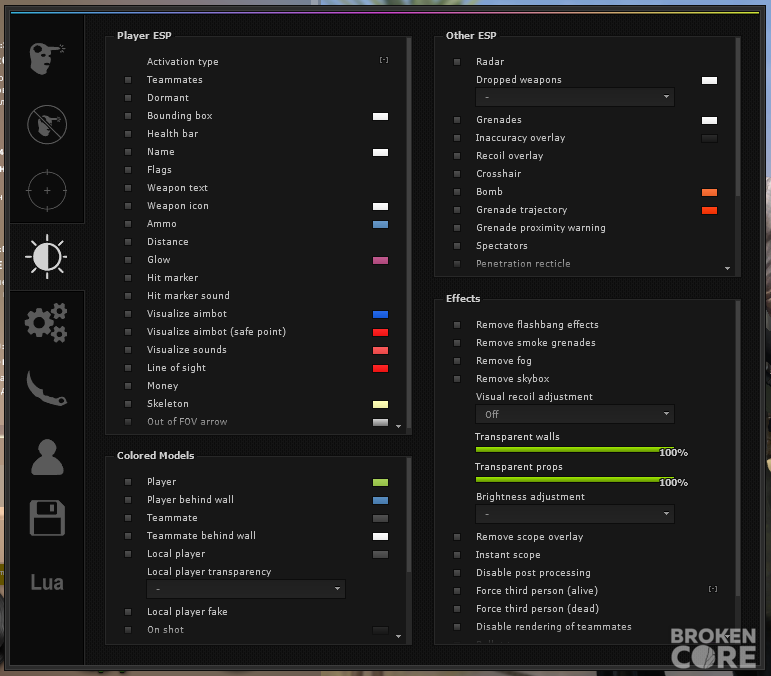771x676 pixels.
Task: Open the Glow pink color swatch
Action: point(380,260)
